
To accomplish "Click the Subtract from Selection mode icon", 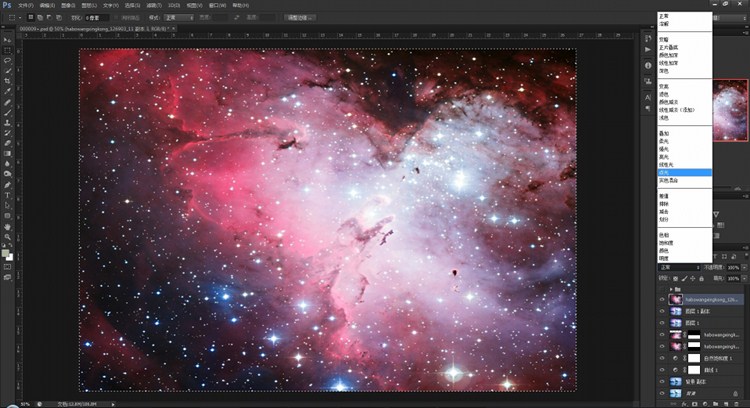I will pos(49,18).
